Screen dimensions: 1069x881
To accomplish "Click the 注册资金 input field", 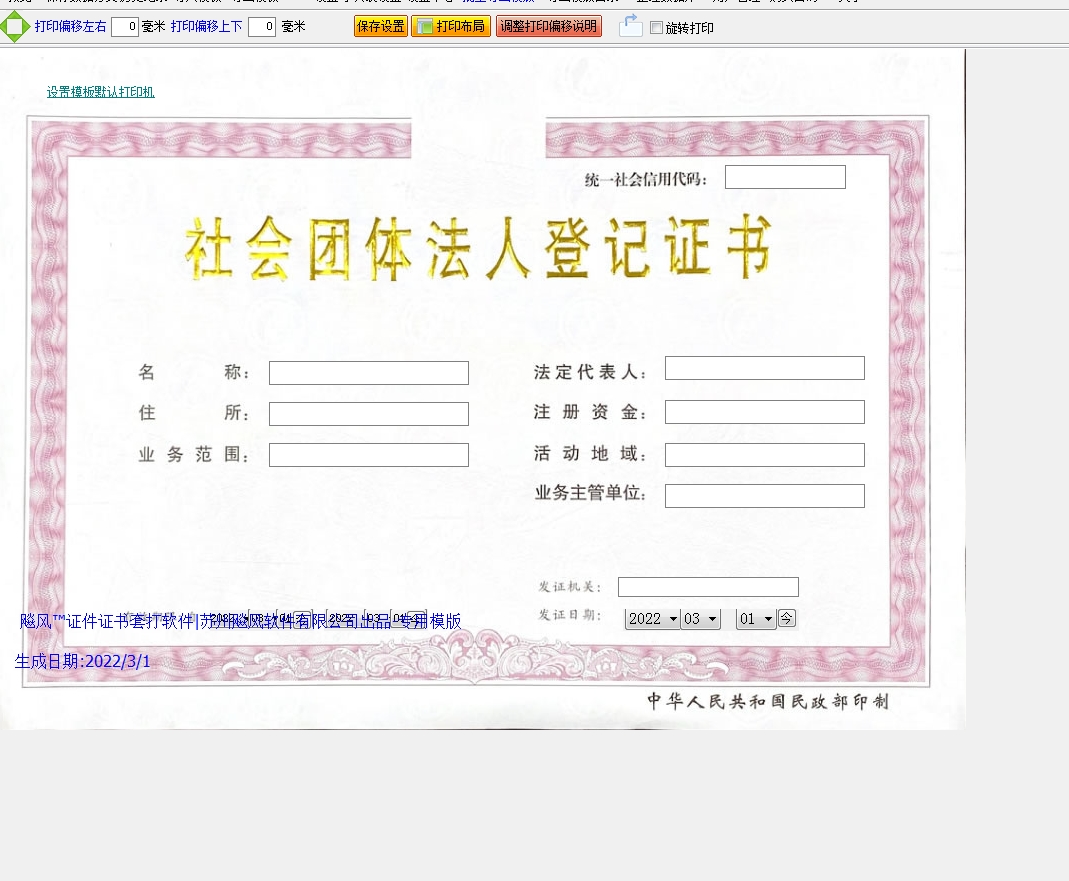I will pyautogui.click(x=764, y=412).
